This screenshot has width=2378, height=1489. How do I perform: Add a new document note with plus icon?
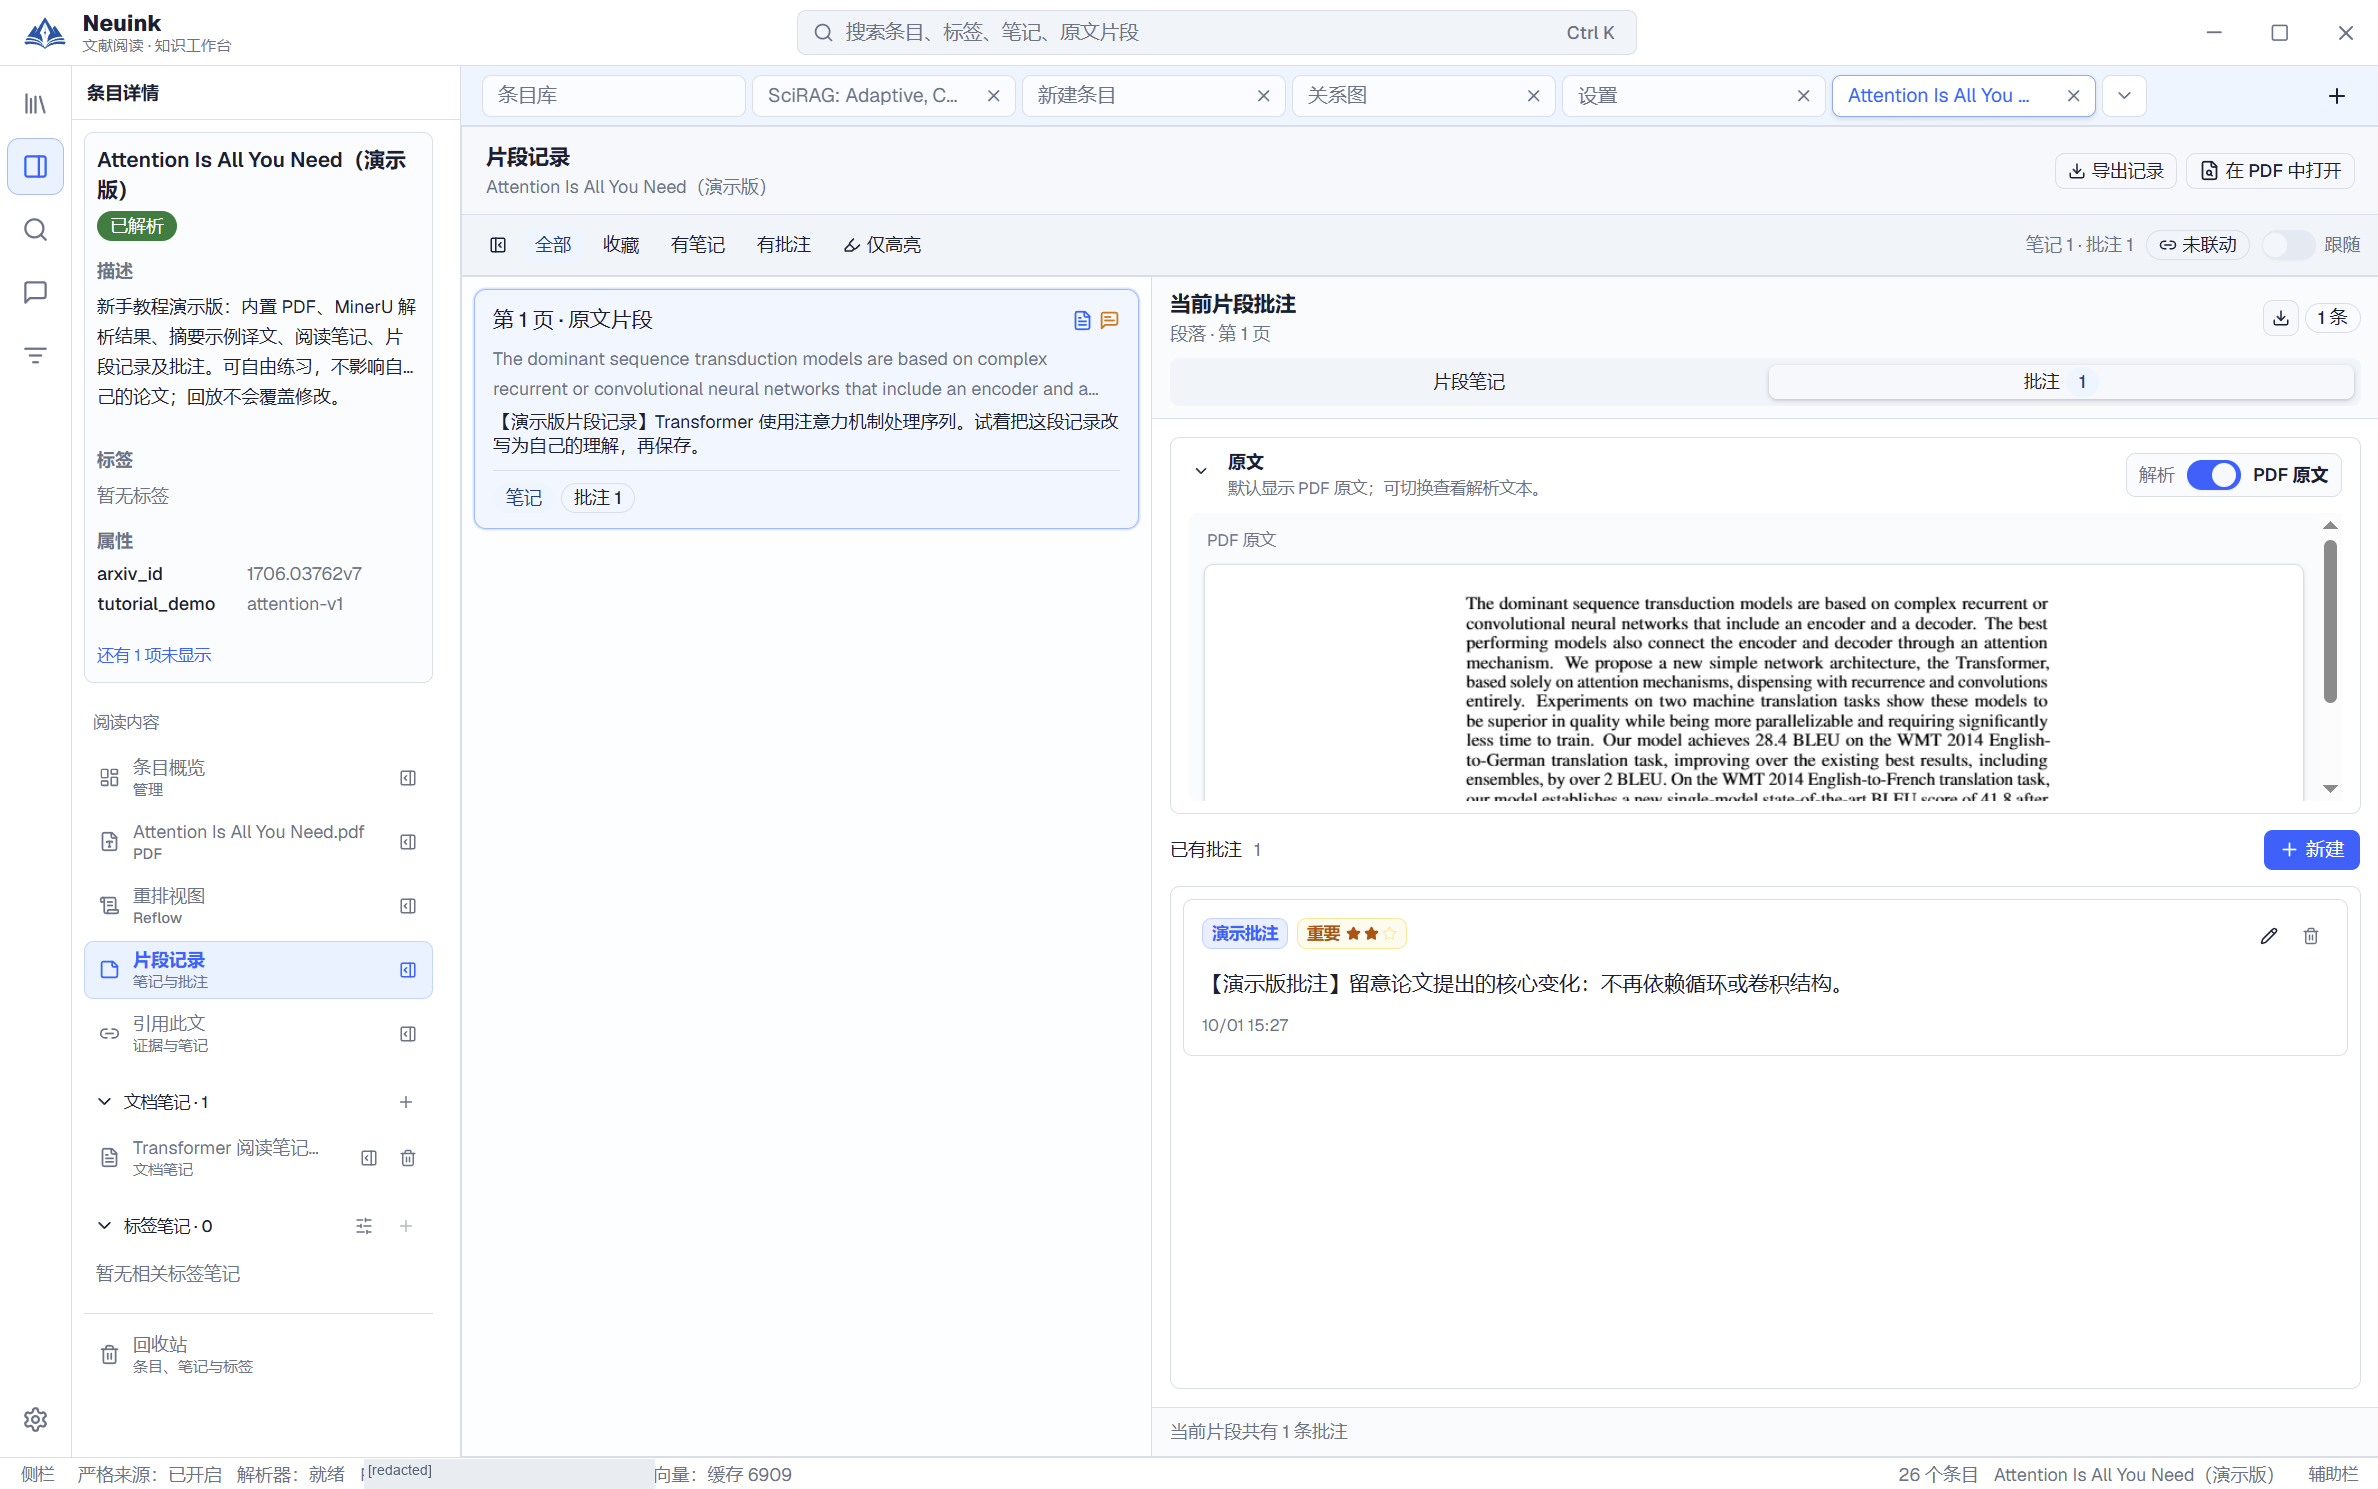pyautogui.click(x=406, y=1102)
